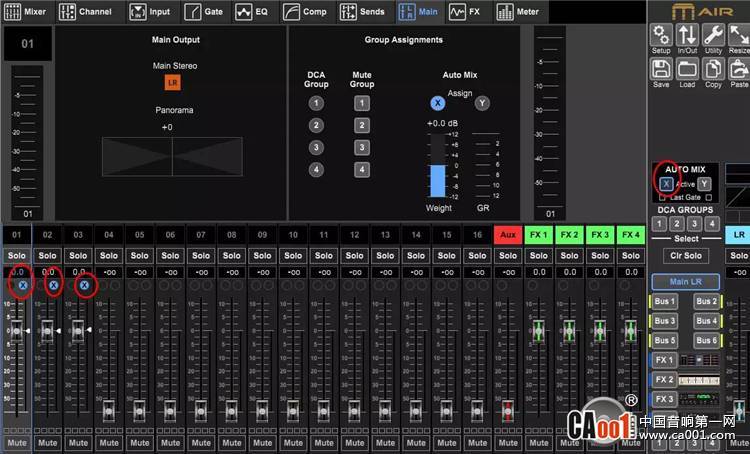Viewport: 750px width, 454px height.
Task: Solo channel 05
Action: [x=139, y=255]
